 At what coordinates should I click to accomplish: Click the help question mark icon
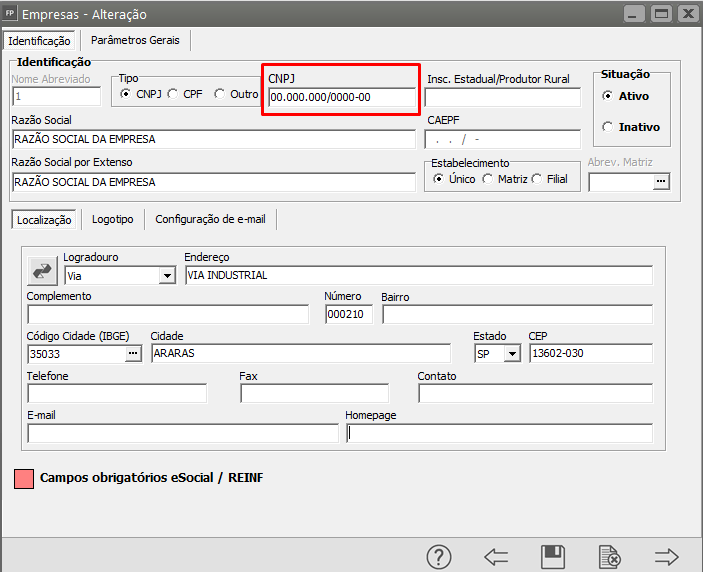pos(439,556)
